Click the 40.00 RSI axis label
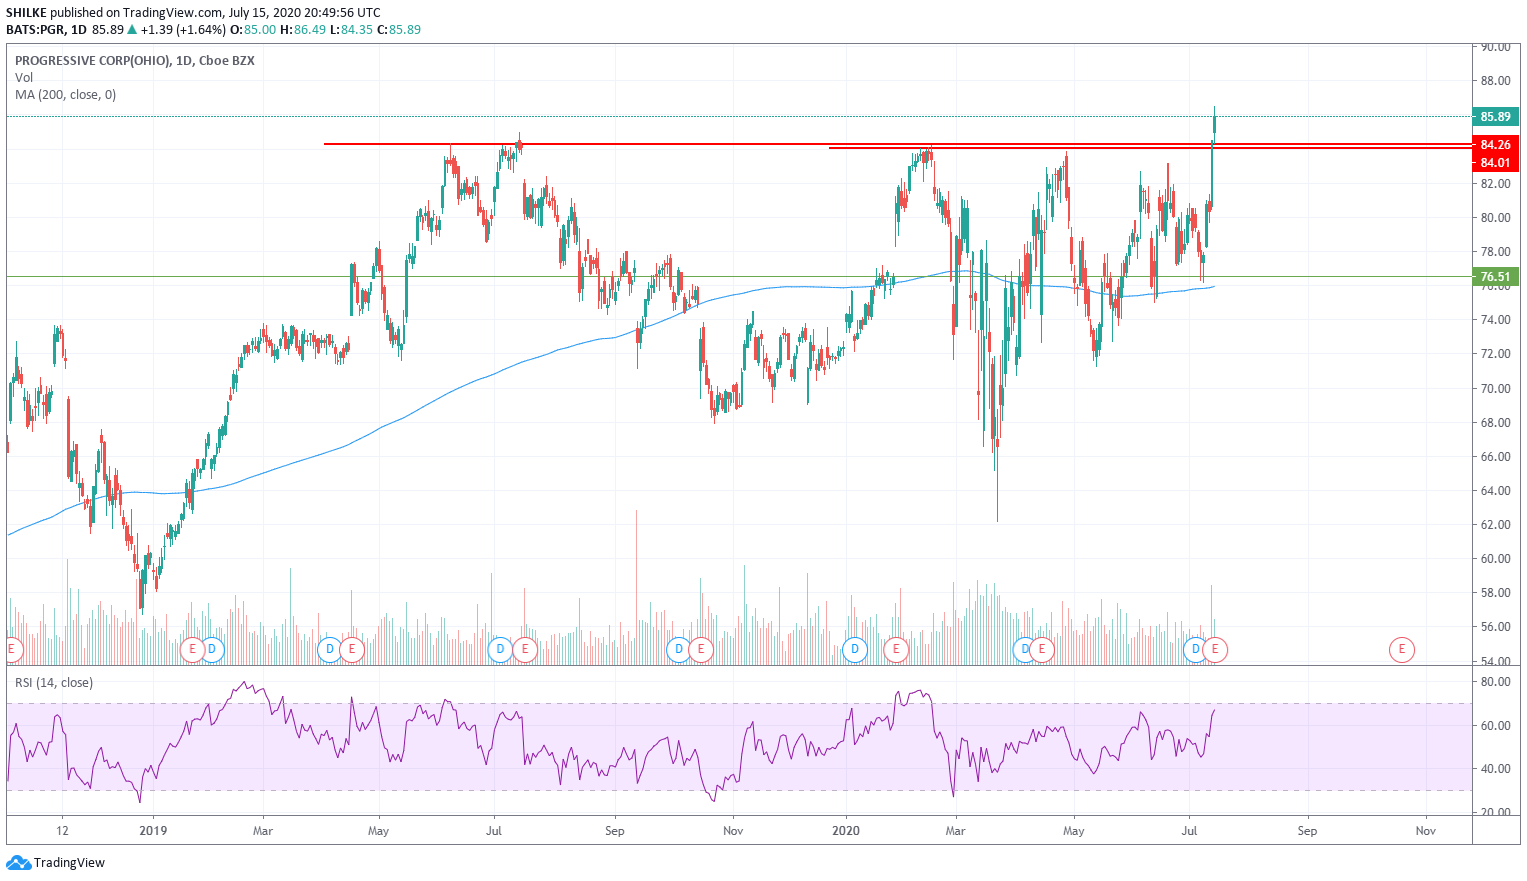The image size is (1527, 881). [x=1495, y=769]
